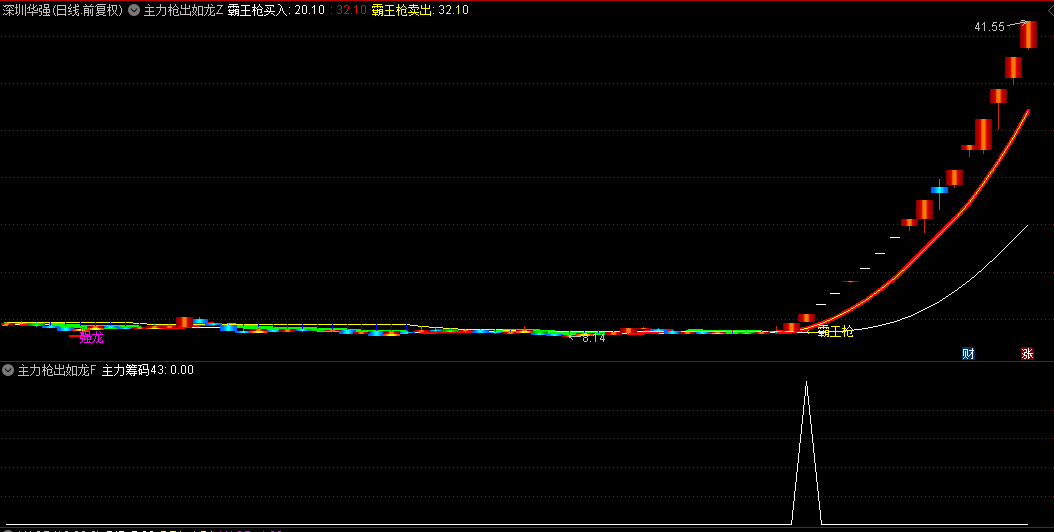
Task: Click the 深圳华强(日线.前复权) chart title
Action: 63,10
